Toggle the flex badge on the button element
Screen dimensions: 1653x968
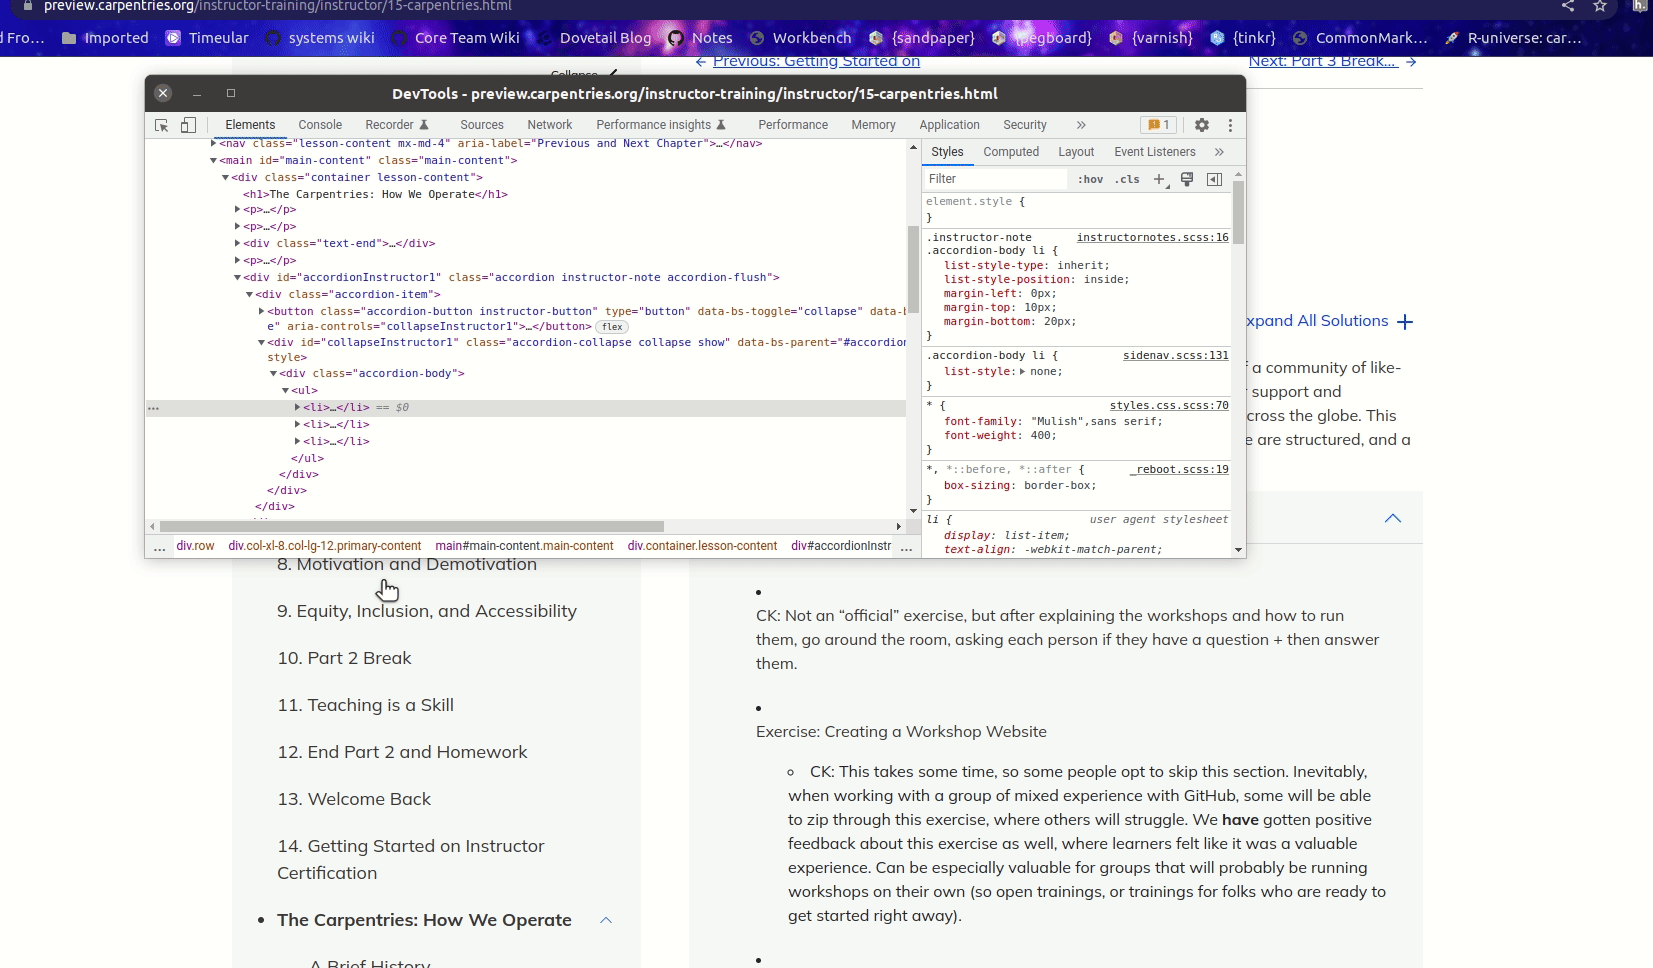point(612,326)
